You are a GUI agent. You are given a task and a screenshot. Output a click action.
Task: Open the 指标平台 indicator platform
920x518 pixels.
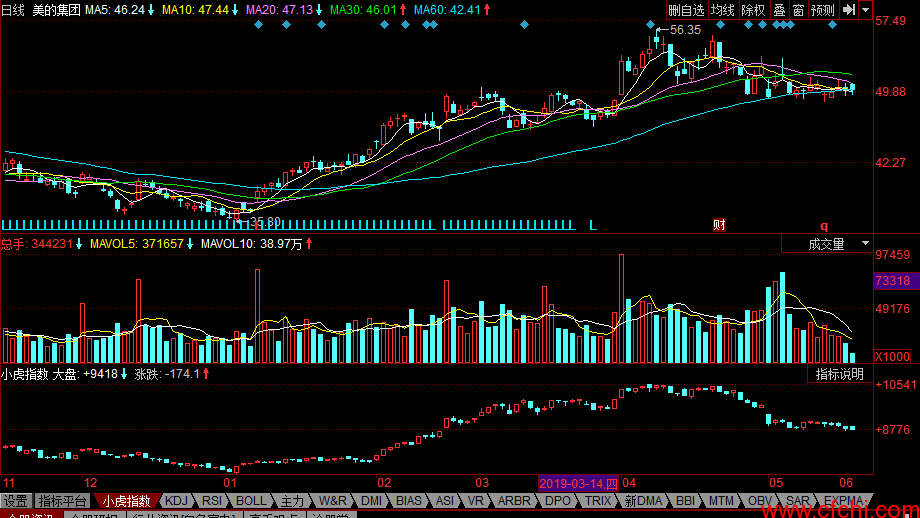tap(62, 501)
